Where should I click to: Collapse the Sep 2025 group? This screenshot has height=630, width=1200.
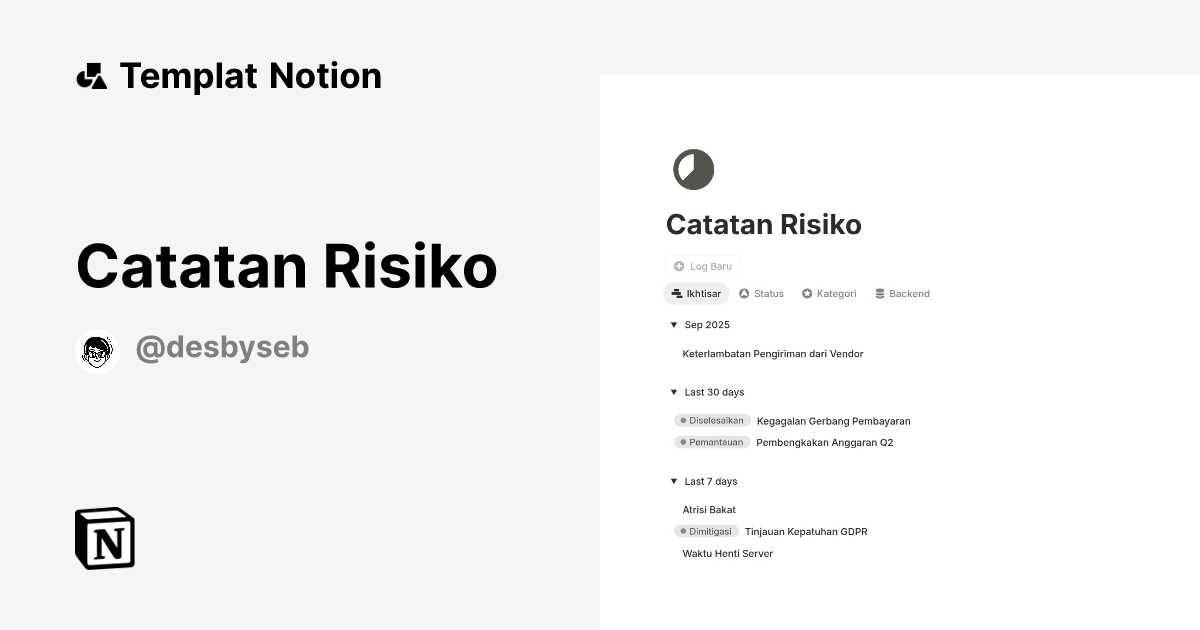click(673, 324)
